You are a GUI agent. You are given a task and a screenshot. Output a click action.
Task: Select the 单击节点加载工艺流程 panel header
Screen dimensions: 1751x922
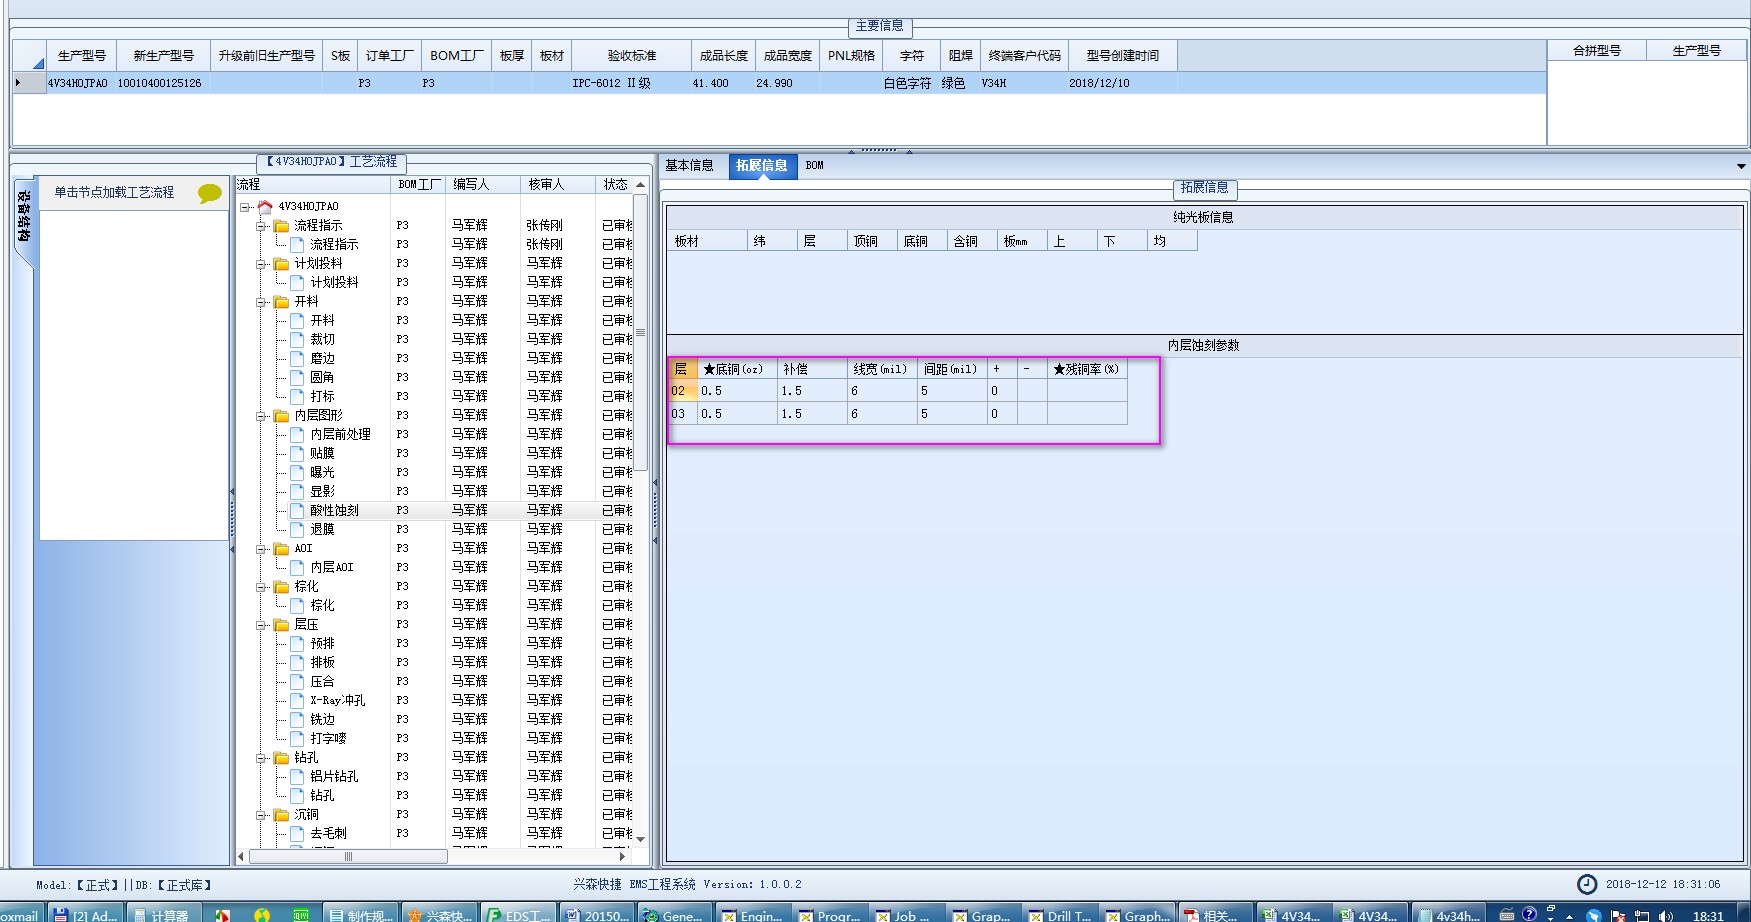pos(134,193)
